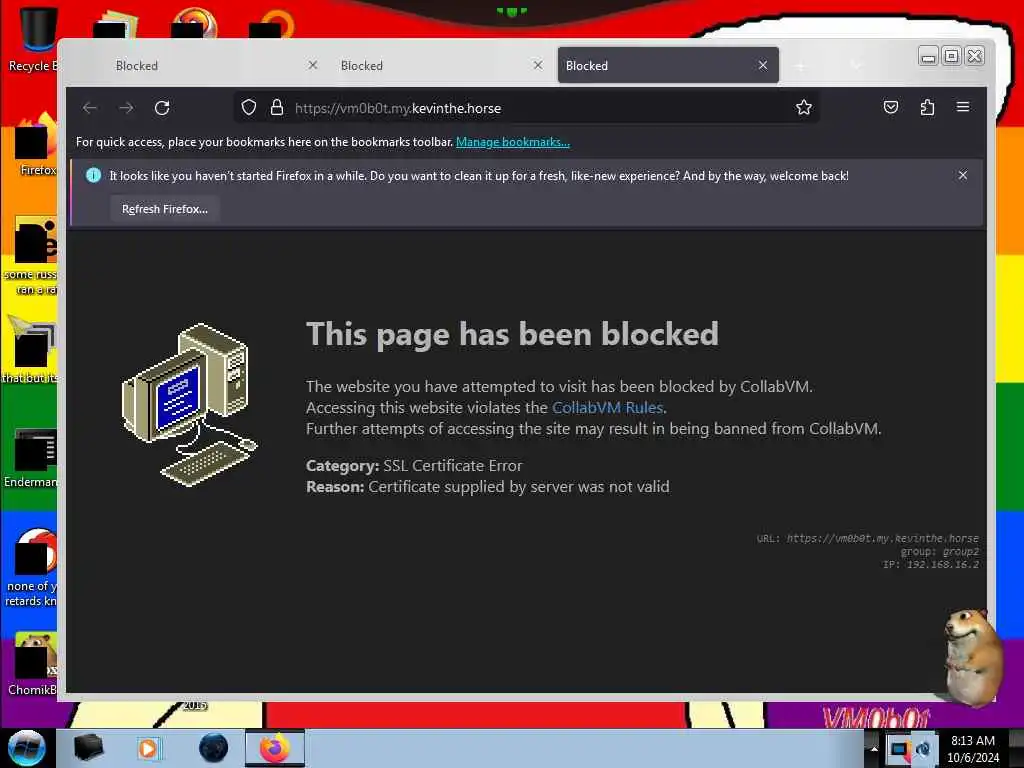This screenshot has height=768, width=1024.
Task: Open the CollabVM Rules link
Action: point(607,408)
